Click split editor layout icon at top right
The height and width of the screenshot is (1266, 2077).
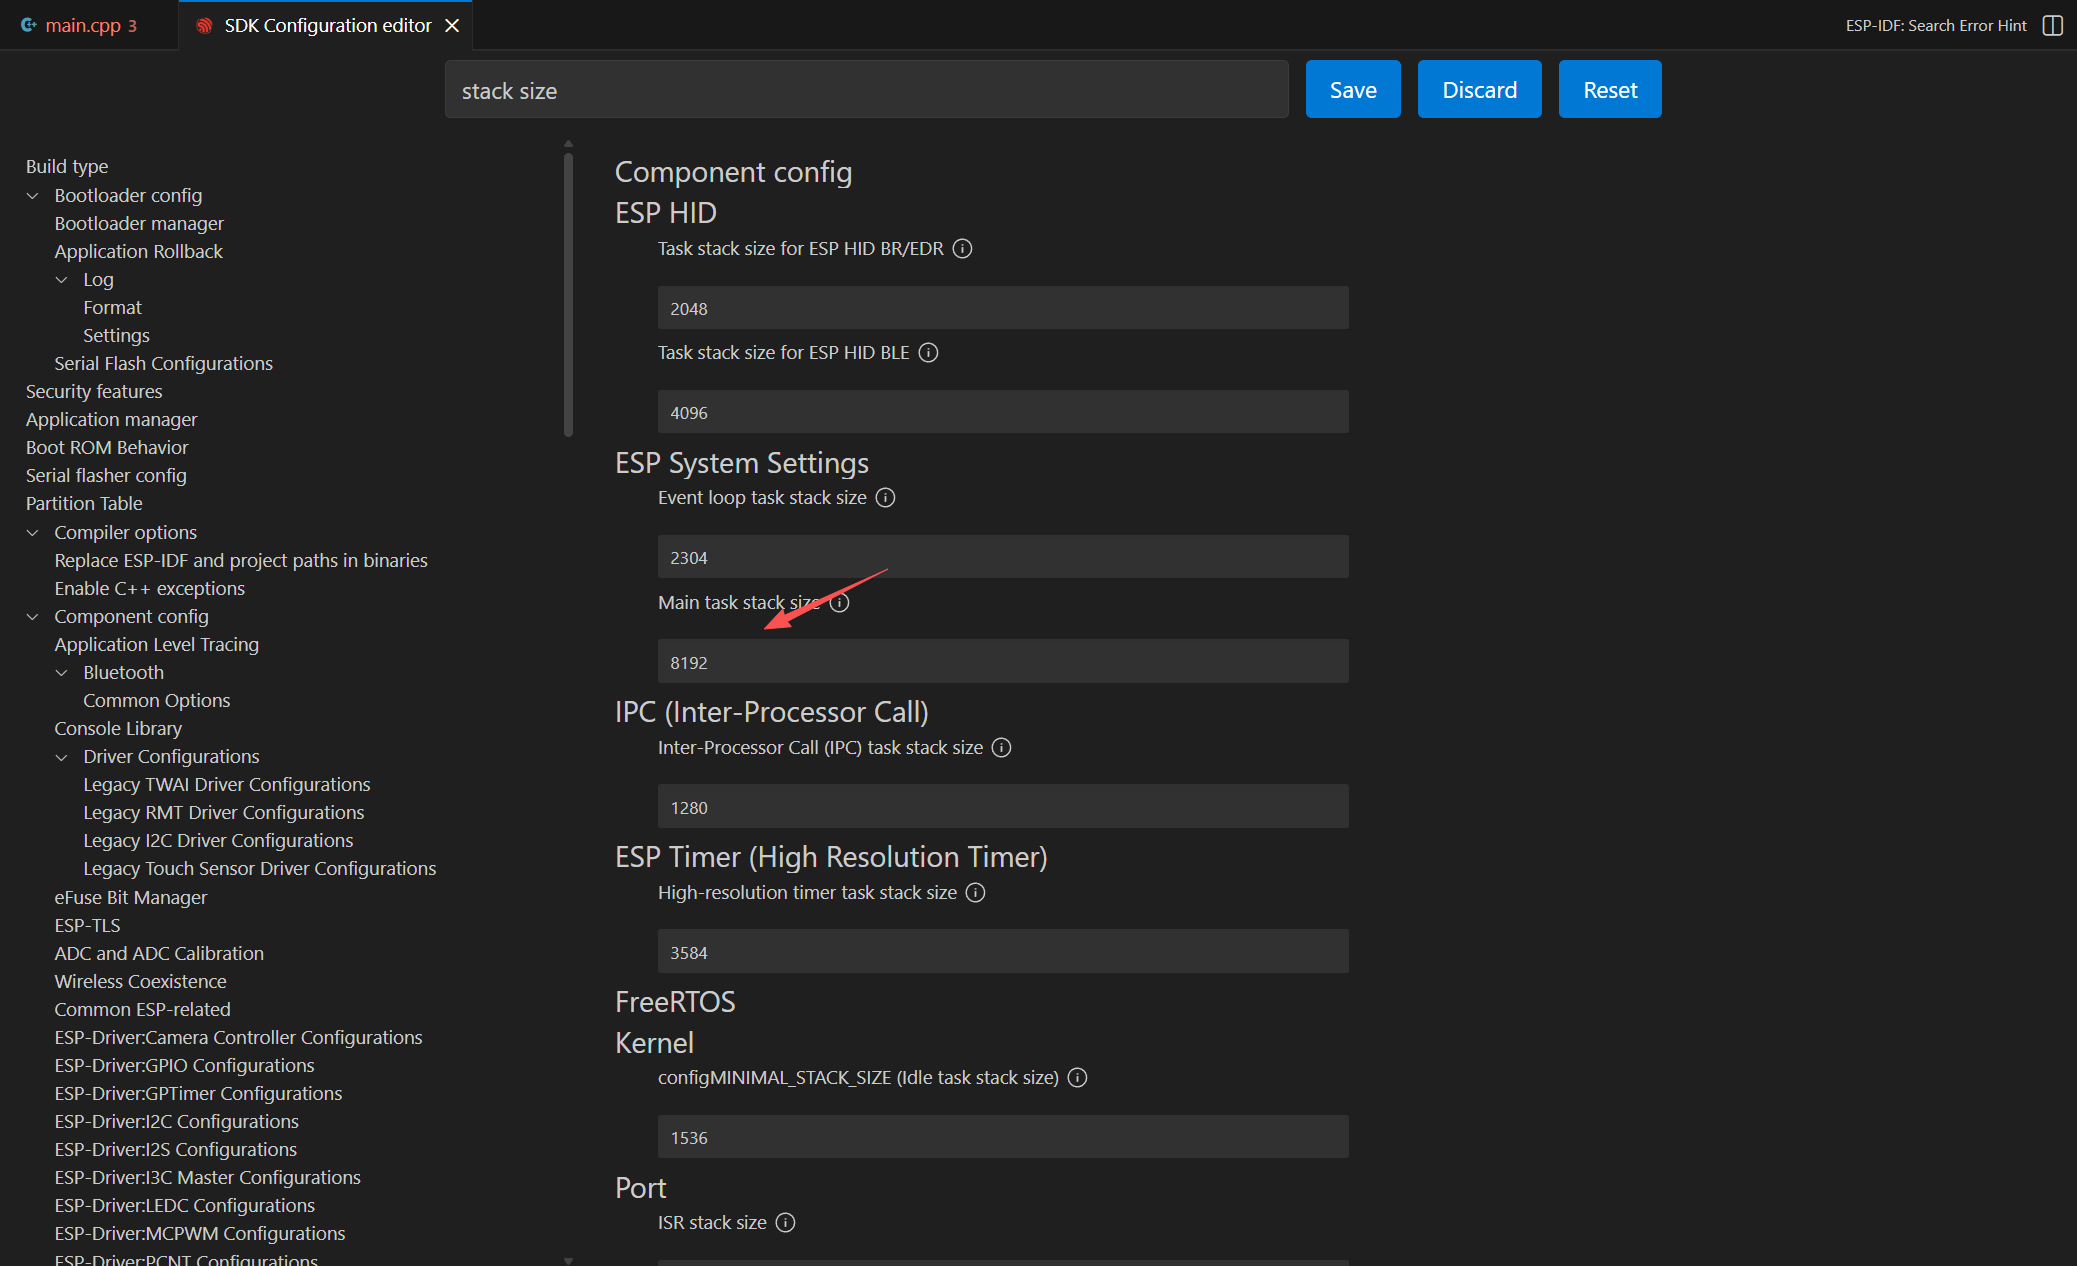click(x=2052, y=25)
